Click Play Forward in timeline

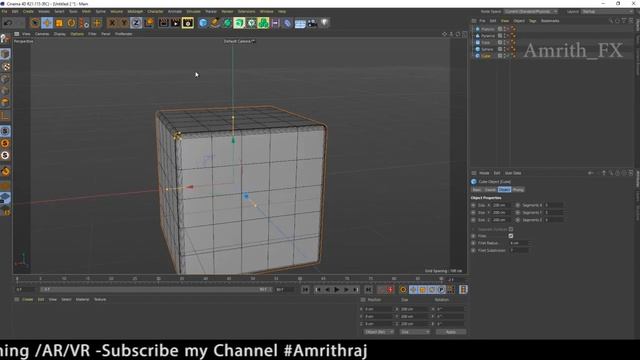pyautogui.click(x=337, y=290)
